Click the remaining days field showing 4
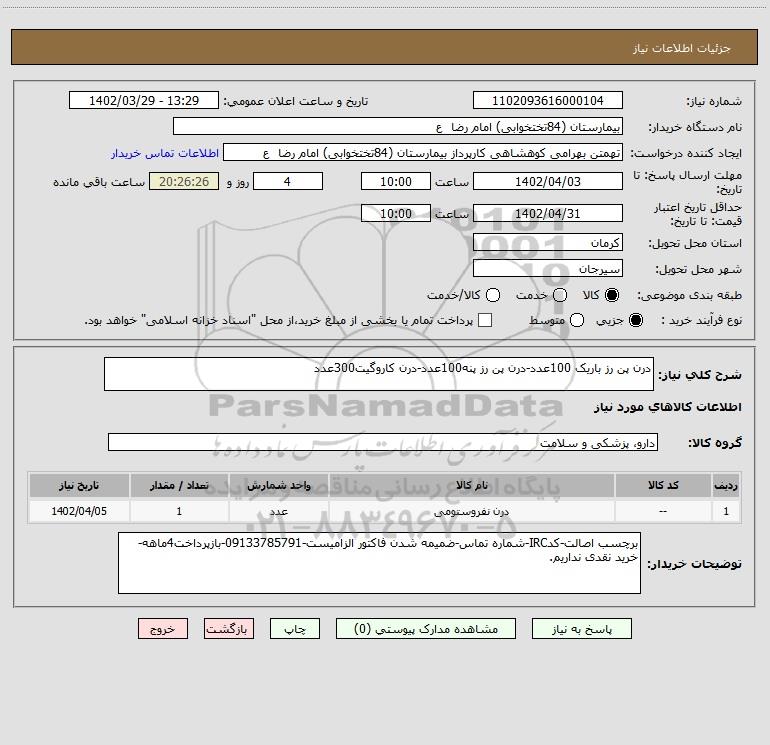Image resolution: width=770 pixels, height=745 pixels. point(288,181)
